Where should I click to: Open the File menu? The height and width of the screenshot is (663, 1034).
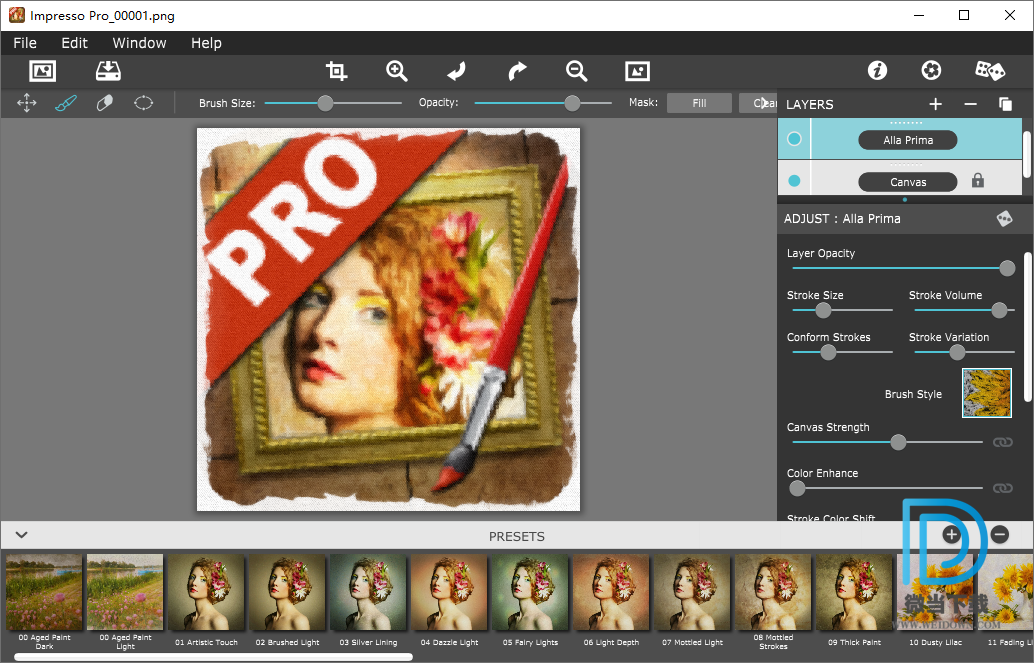click(x=25, y=43)
